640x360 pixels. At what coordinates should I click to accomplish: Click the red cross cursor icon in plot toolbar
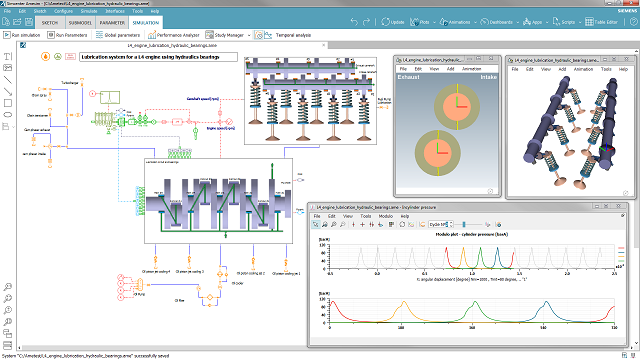coord(362,224)
